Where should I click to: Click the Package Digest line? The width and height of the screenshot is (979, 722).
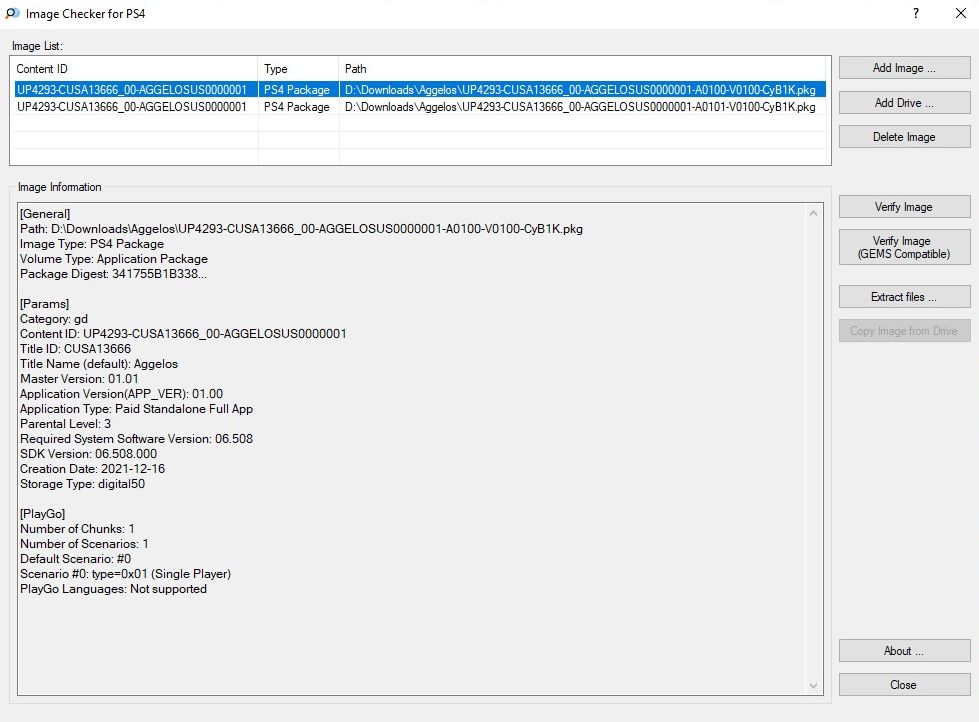coord(113,274)
